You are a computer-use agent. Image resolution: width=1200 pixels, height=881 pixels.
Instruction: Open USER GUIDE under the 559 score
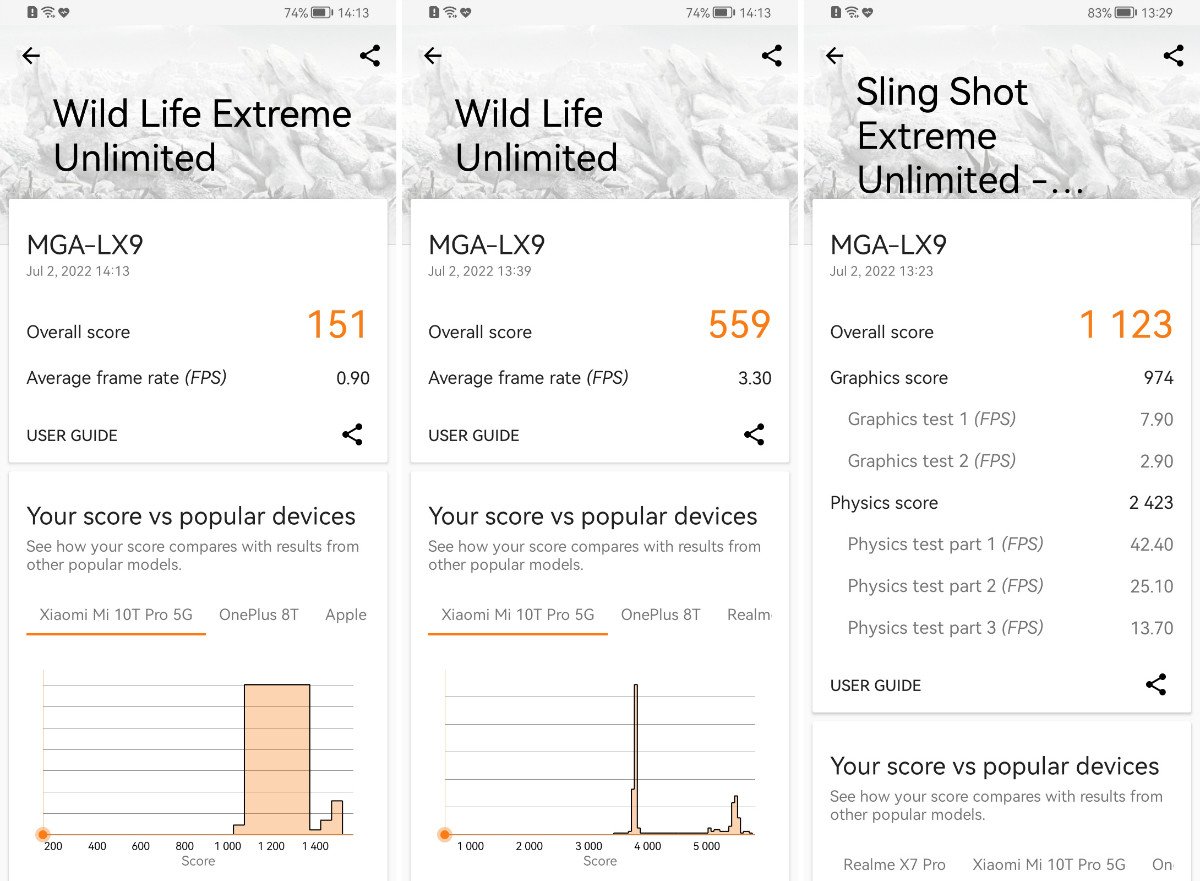point(474,436)
